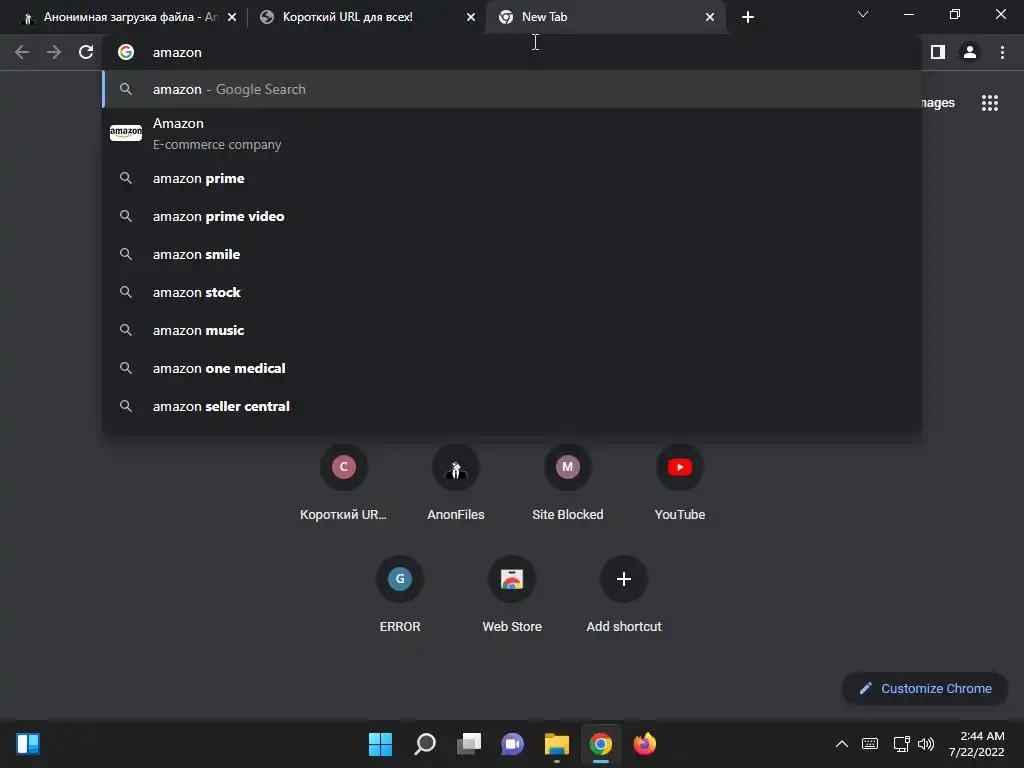Click the Google icon in the address bar
Viewport: 1024px width, 768px height.
pyautogui.click(x=126, y=52)
